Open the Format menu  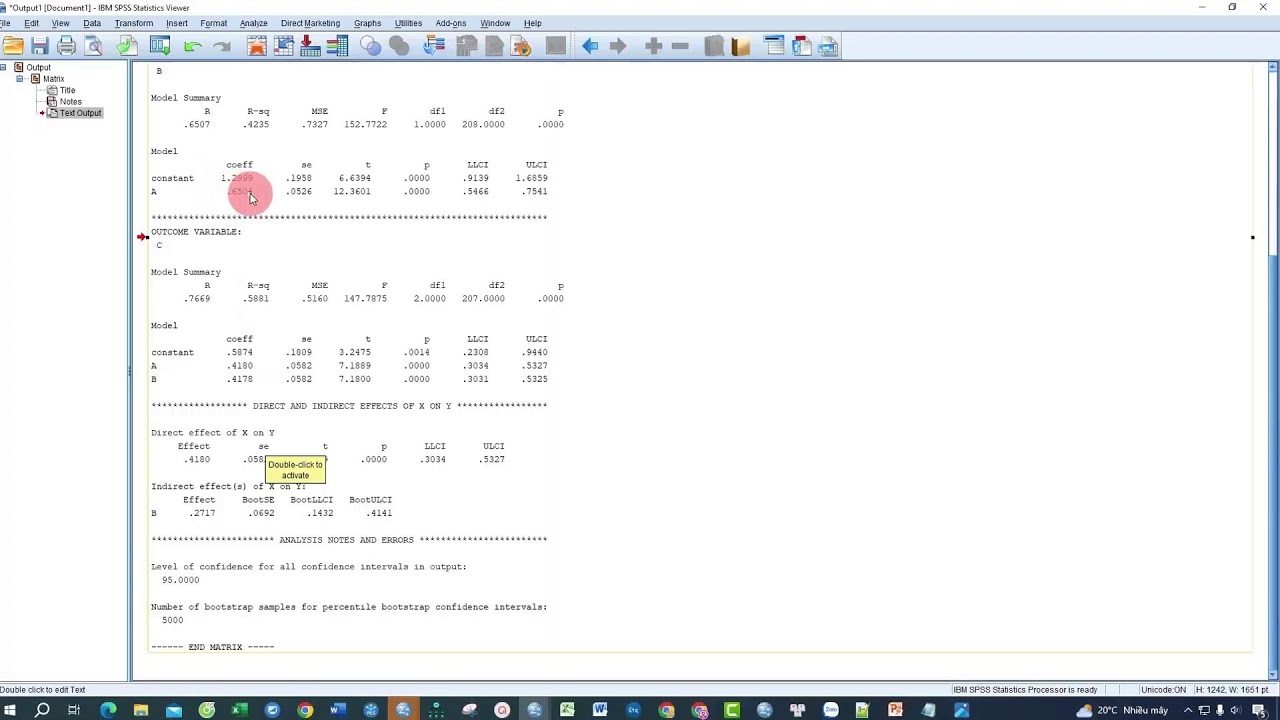click(x=214, y=23)
